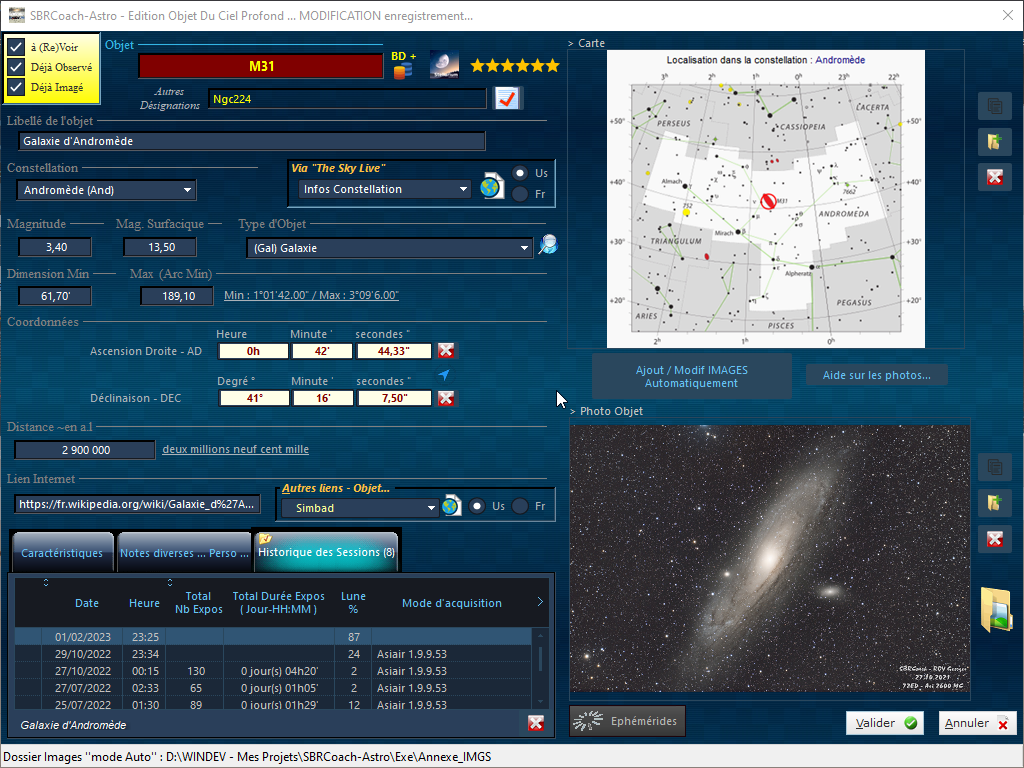Open the BD+ database icon
Image resolution: width=1024 pixels, height=768 pixels.
coord(403,65)
